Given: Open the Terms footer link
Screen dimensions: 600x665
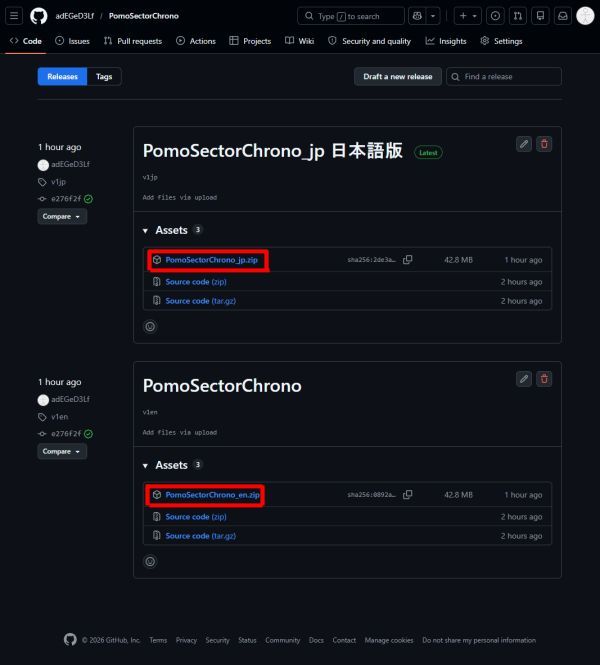Looking at the screenshot, I should (x=158, y=640).
